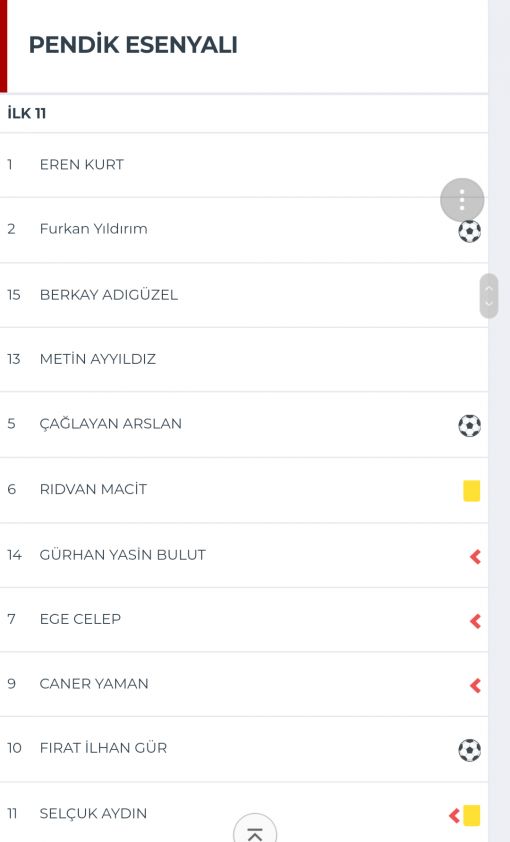Select Metin Ayyıldız in lineup
Screen dimensions: 510x842
98,359
